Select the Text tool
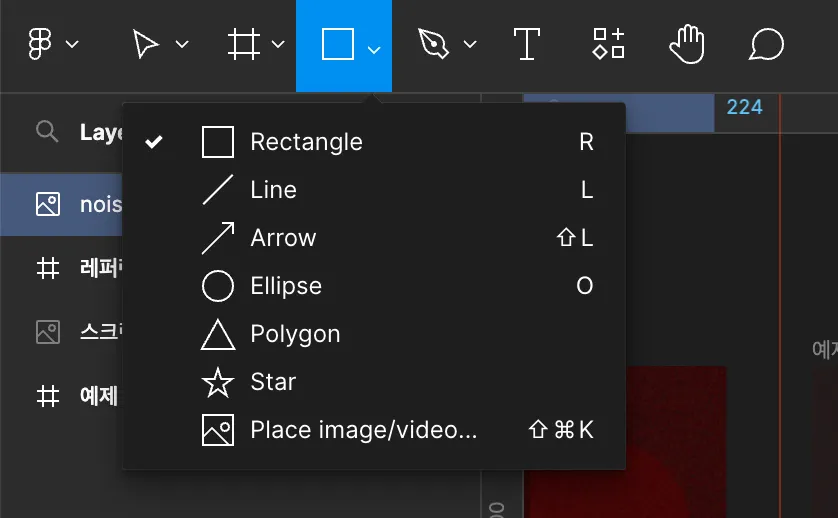This screenshot has width=838, height=518. (526, 45)
